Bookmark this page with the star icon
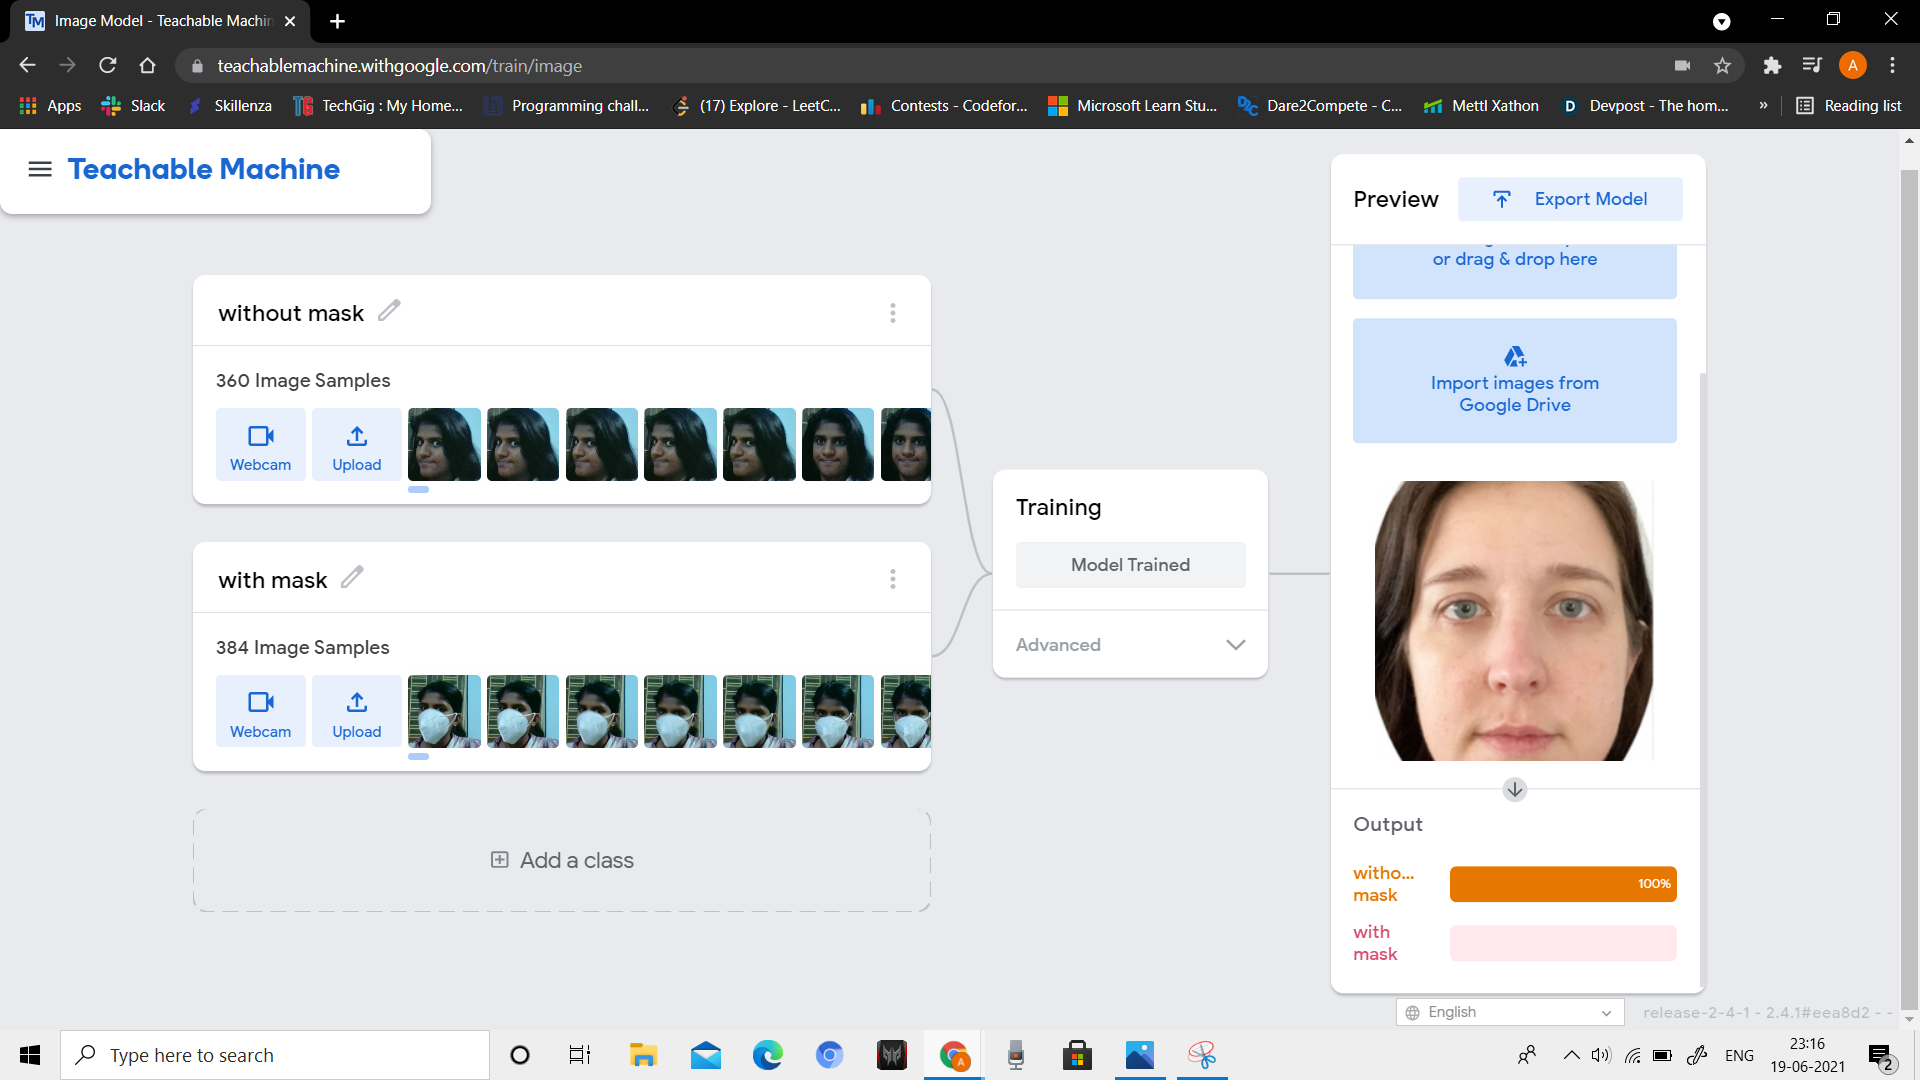1920x1080 pixels. coord(1722,66)
